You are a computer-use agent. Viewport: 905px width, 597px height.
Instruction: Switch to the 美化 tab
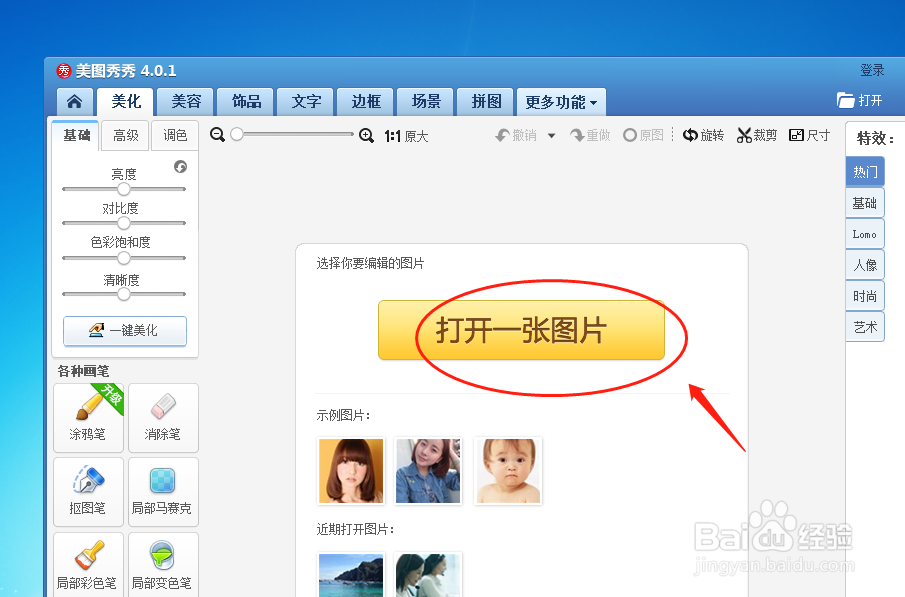[x=125, y=102]
